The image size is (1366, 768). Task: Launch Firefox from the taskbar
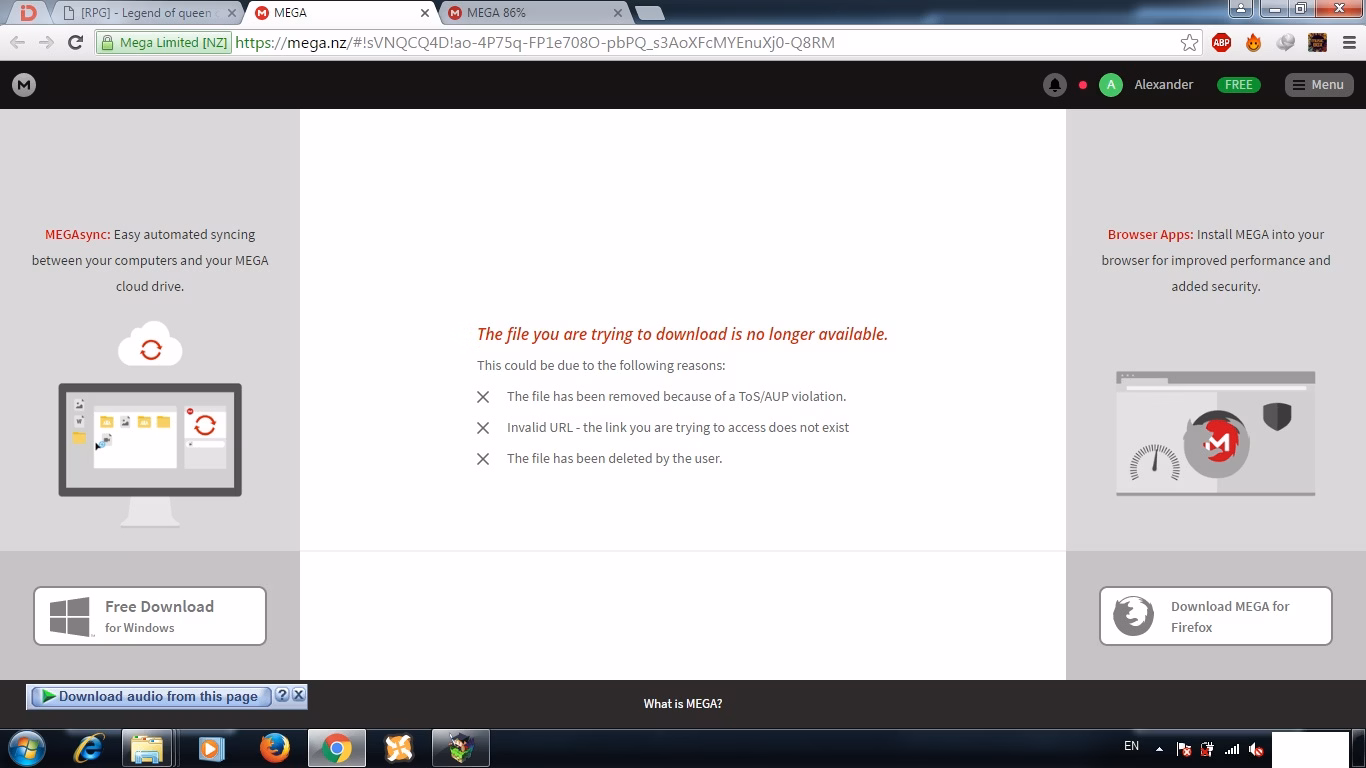pyautogui.click(x=274, y=748)
